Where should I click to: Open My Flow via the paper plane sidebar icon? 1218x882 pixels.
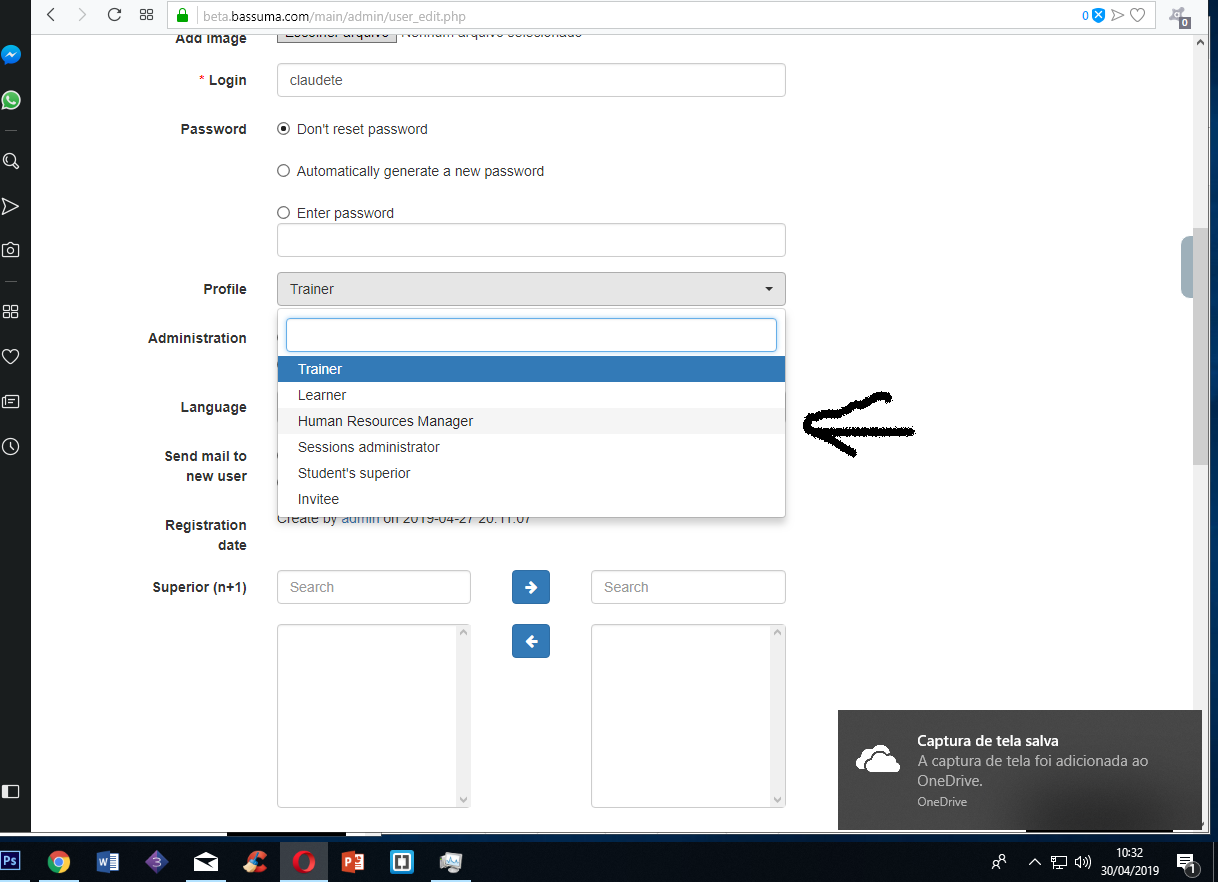(11, 206)
